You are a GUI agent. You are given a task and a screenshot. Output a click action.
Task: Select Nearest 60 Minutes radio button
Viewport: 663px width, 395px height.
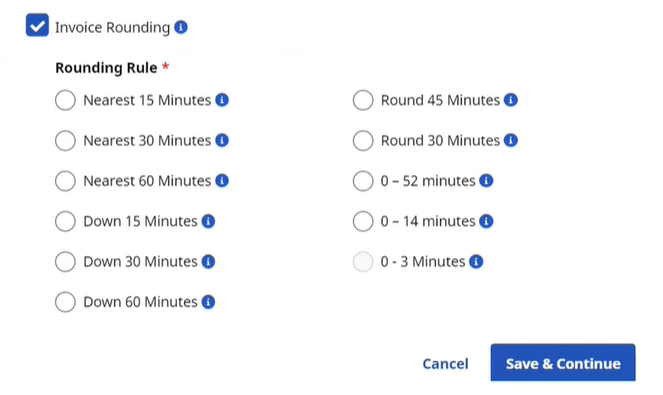(x=65, y=181)
